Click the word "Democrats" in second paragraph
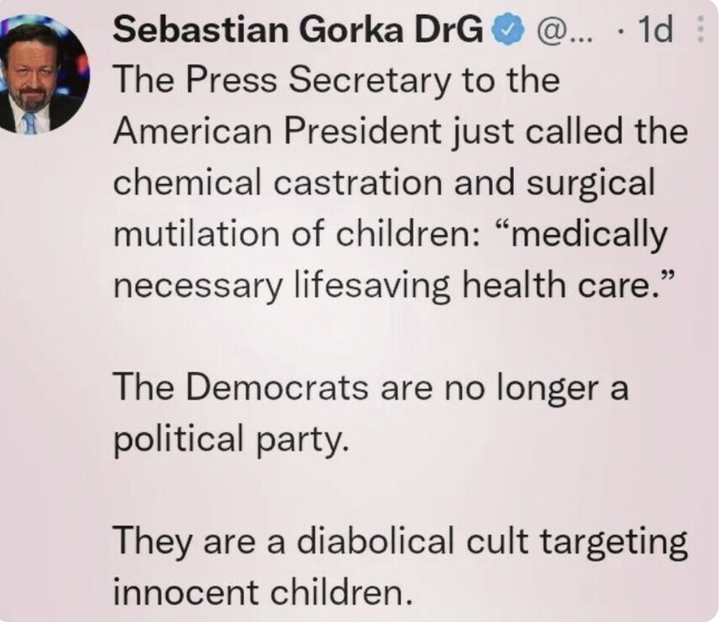 click(x=276, y=387)
